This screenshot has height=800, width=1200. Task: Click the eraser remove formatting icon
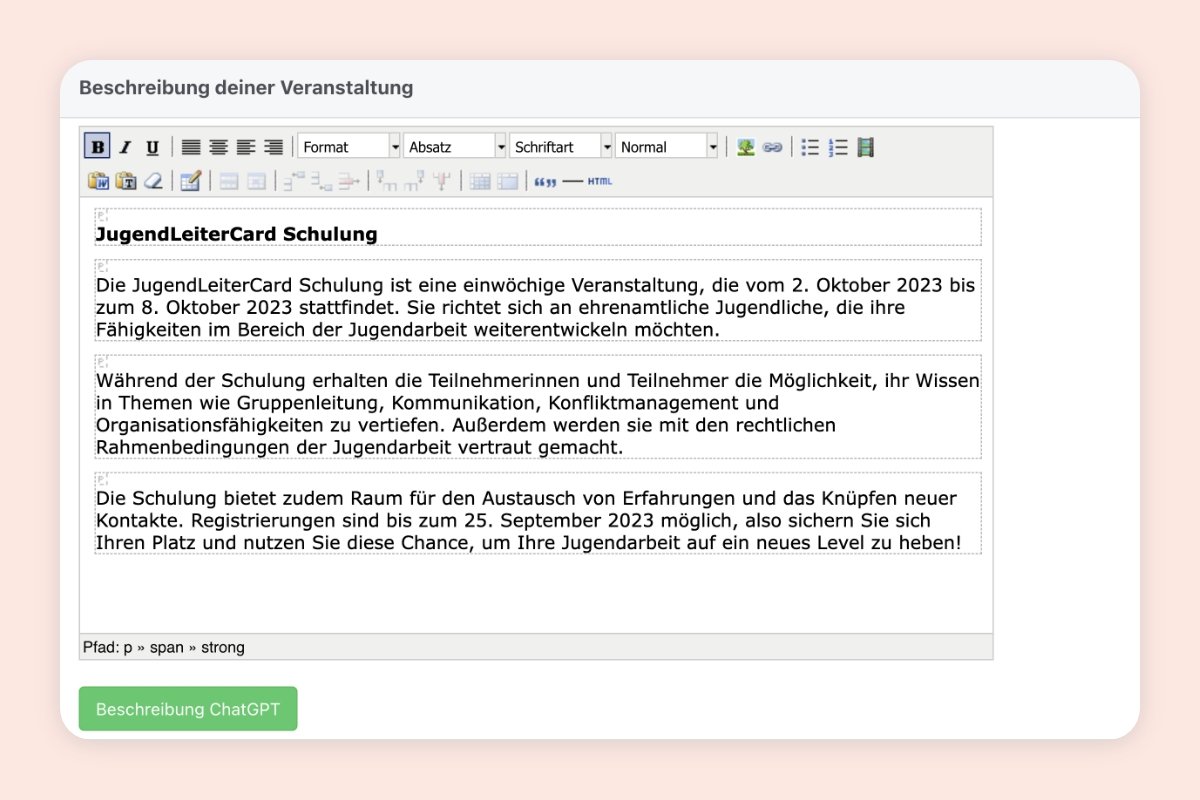(x=152, y=181)
